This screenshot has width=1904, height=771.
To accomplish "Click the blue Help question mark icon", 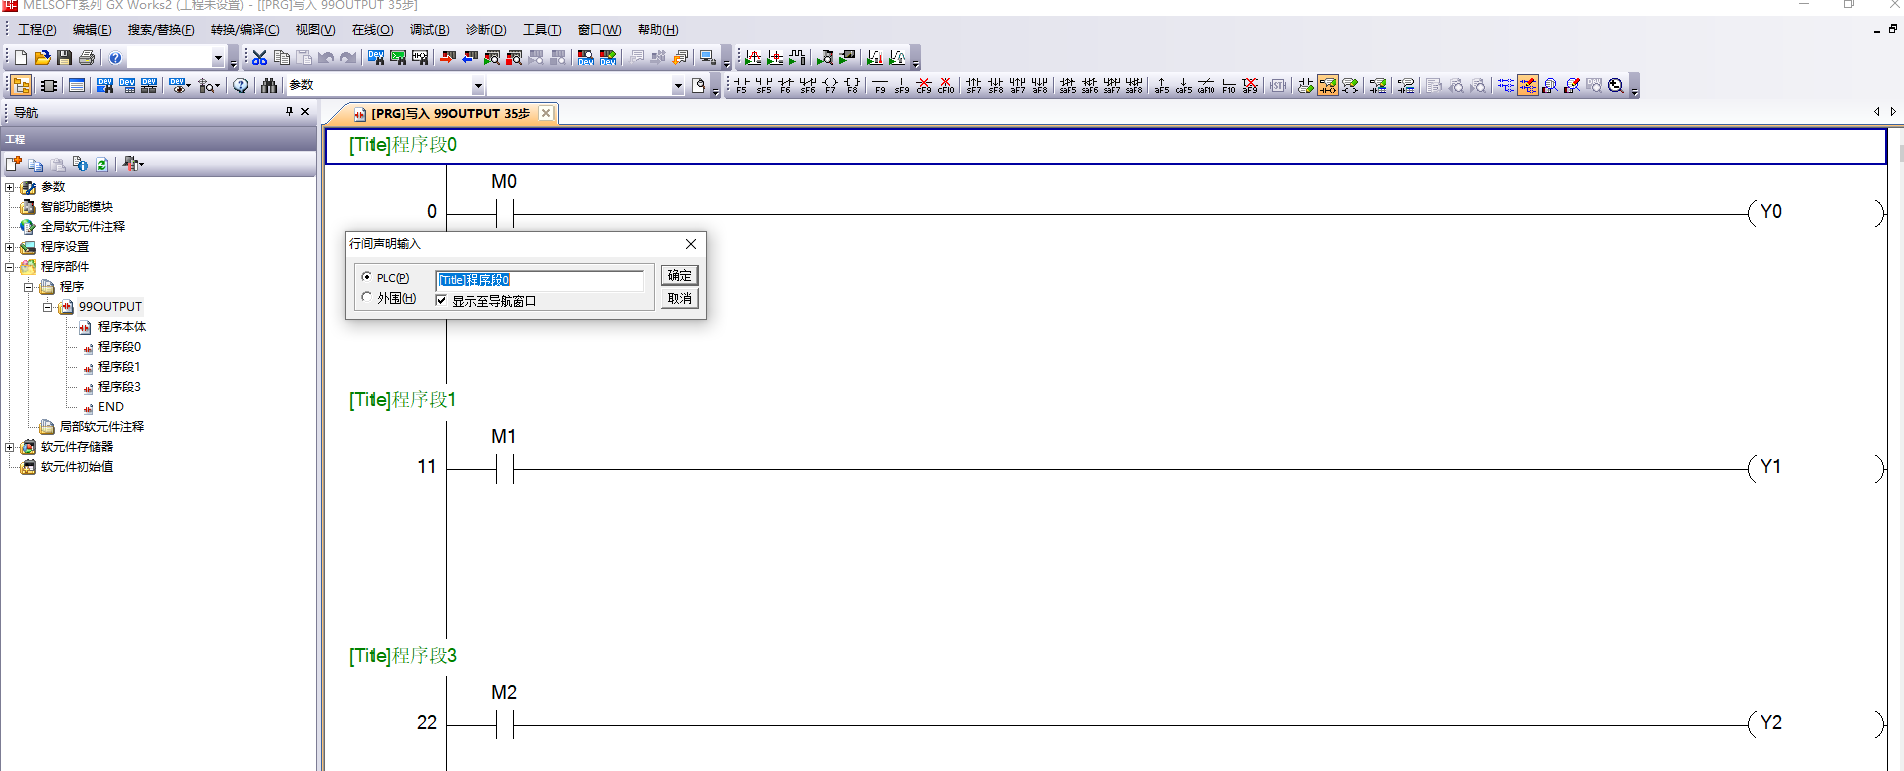I will (115, 58).
